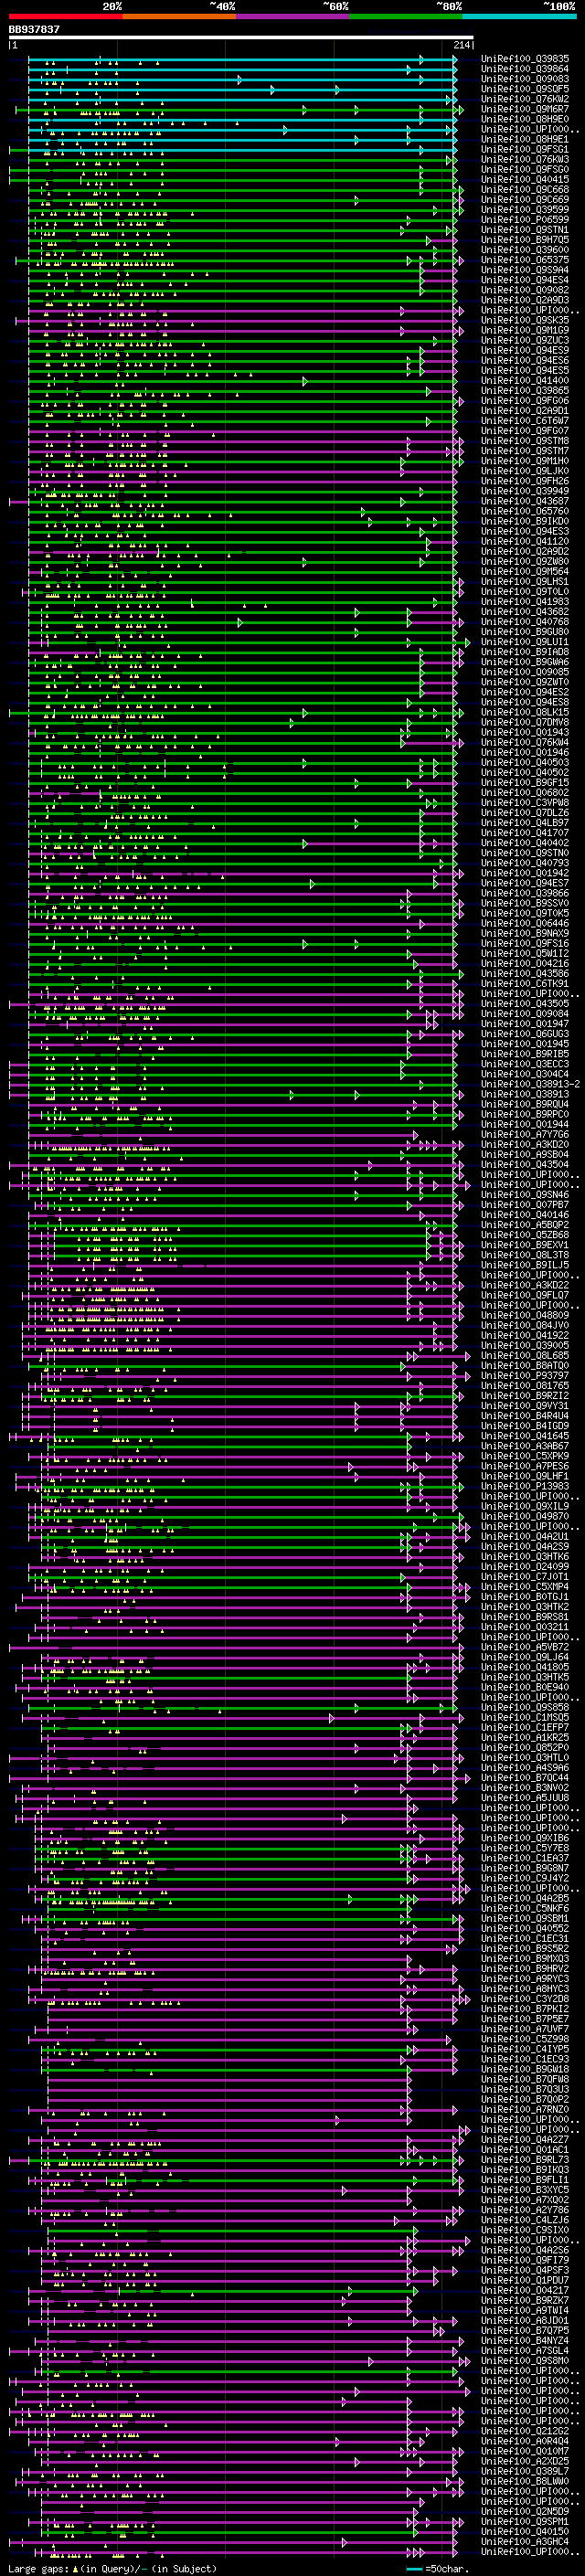Open hit UniRef100_Q43586
This screenshot has width=585, height=2576.
pyautogui.click(x=524, y=974)
